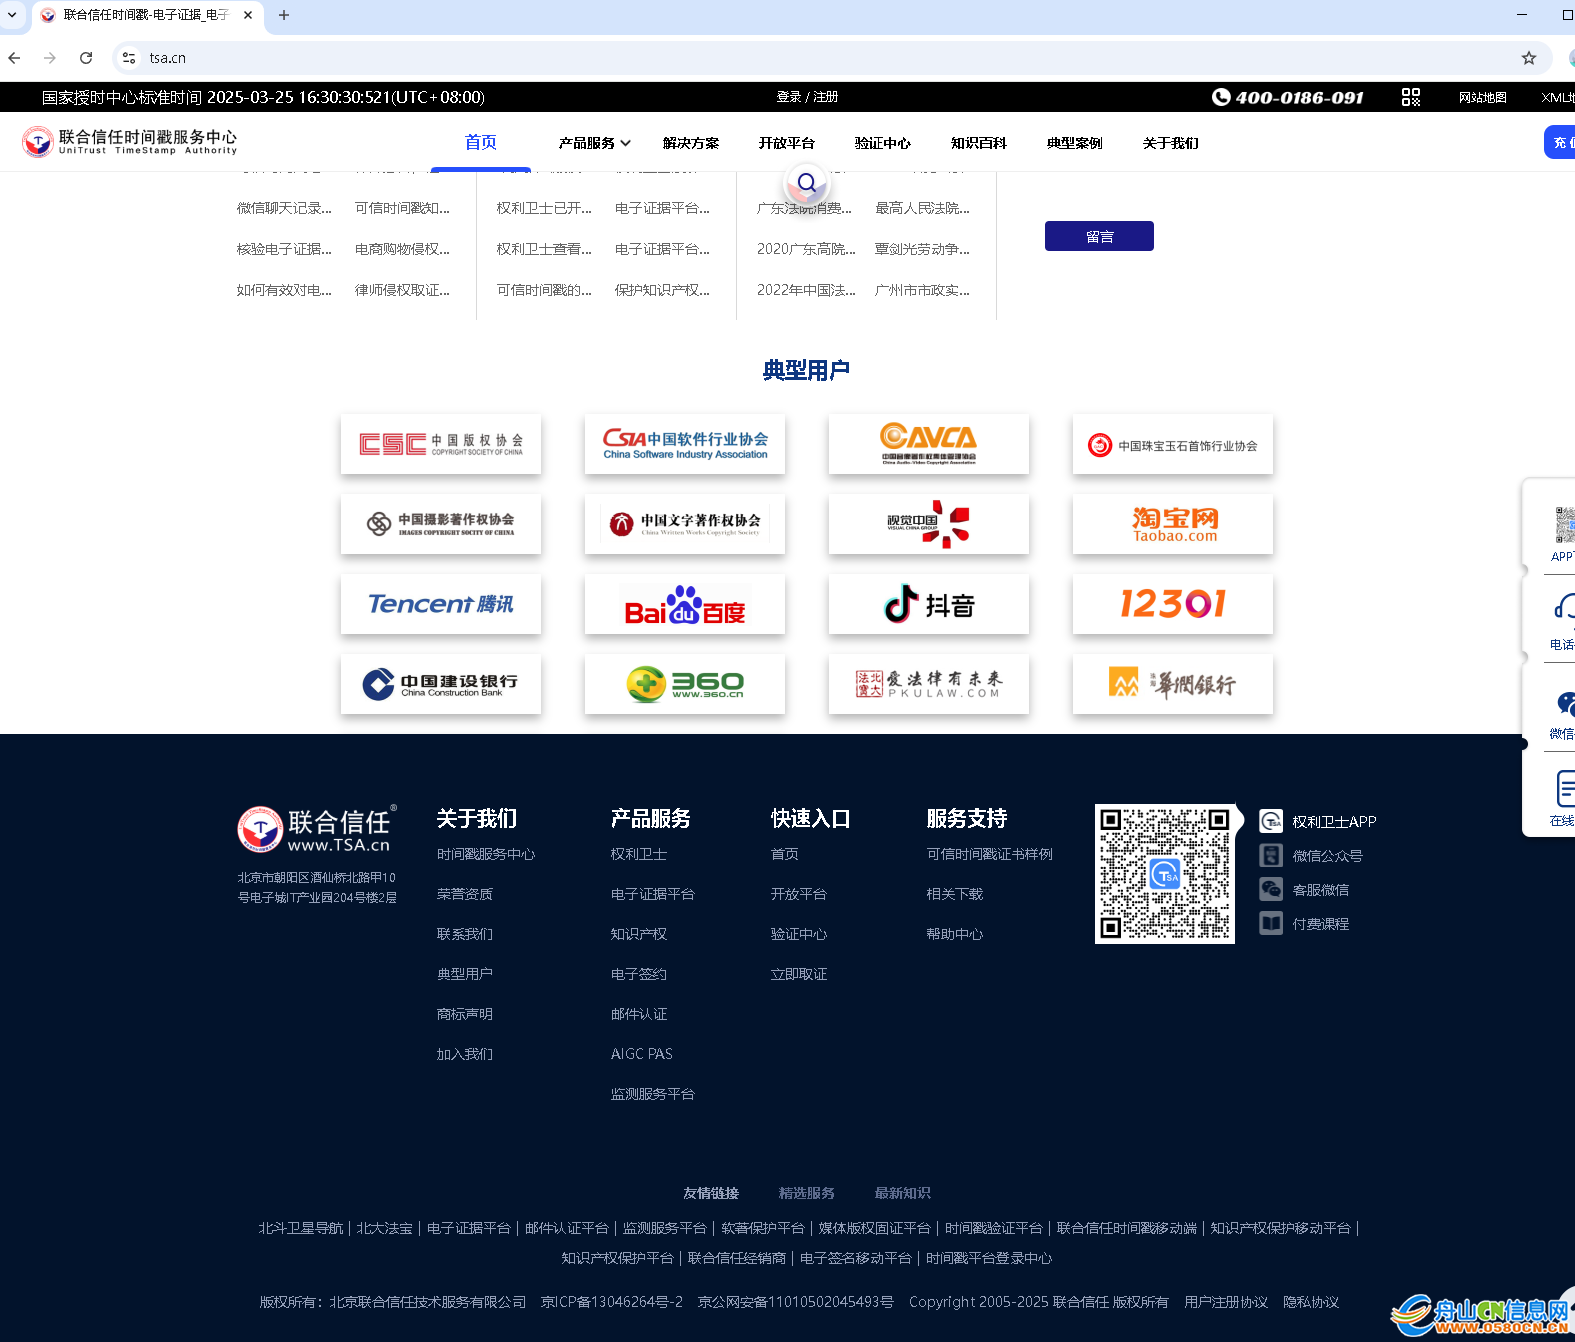This screenshot has width=1575, height=1342.
Task: Click the 360 logo card
Action: click(x=685, y=684)
